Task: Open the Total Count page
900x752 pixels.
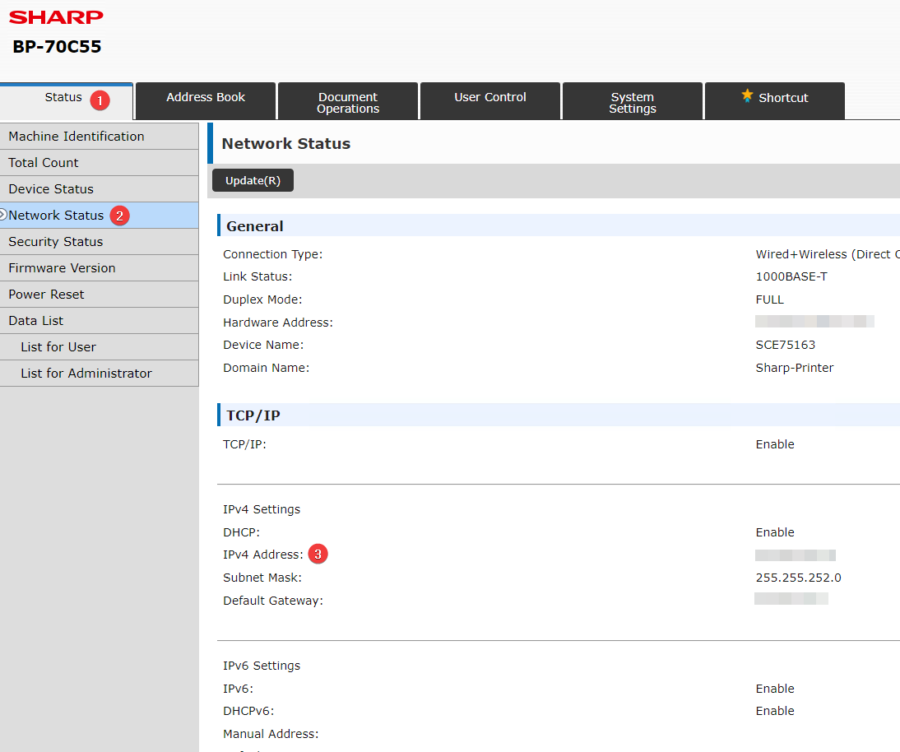Action: coord(43,163)
